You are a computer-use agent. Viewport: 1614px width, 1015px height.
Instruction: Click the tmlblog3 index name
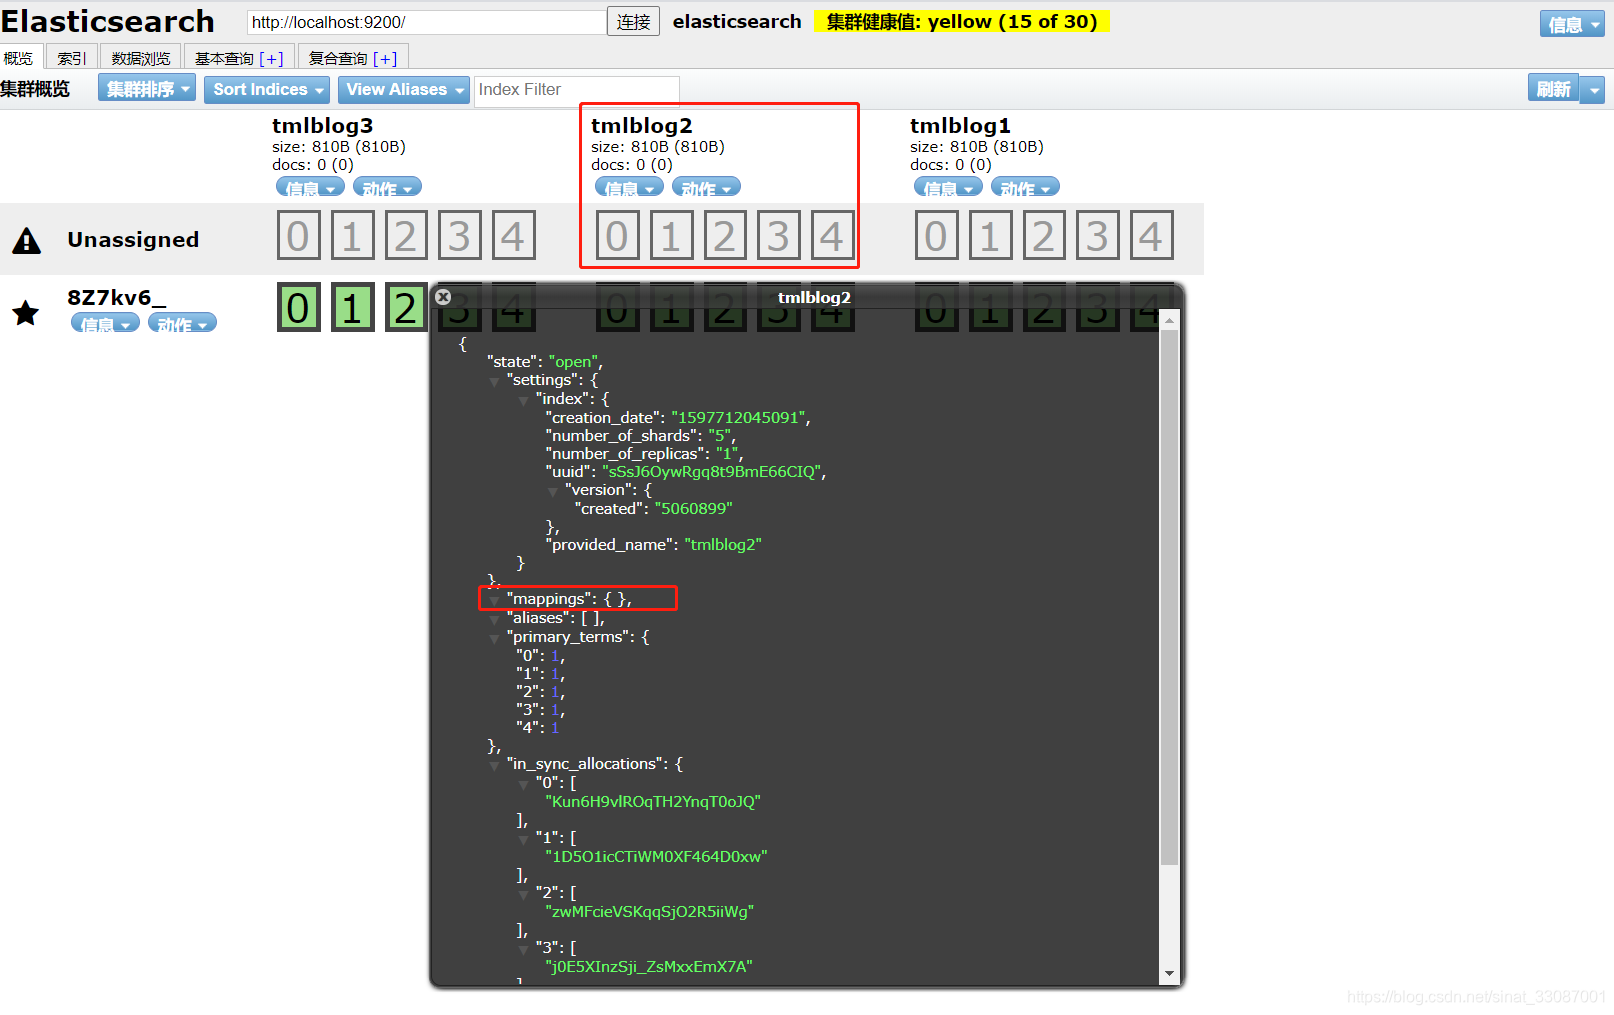pyautogui.click(x=322, y=125)
